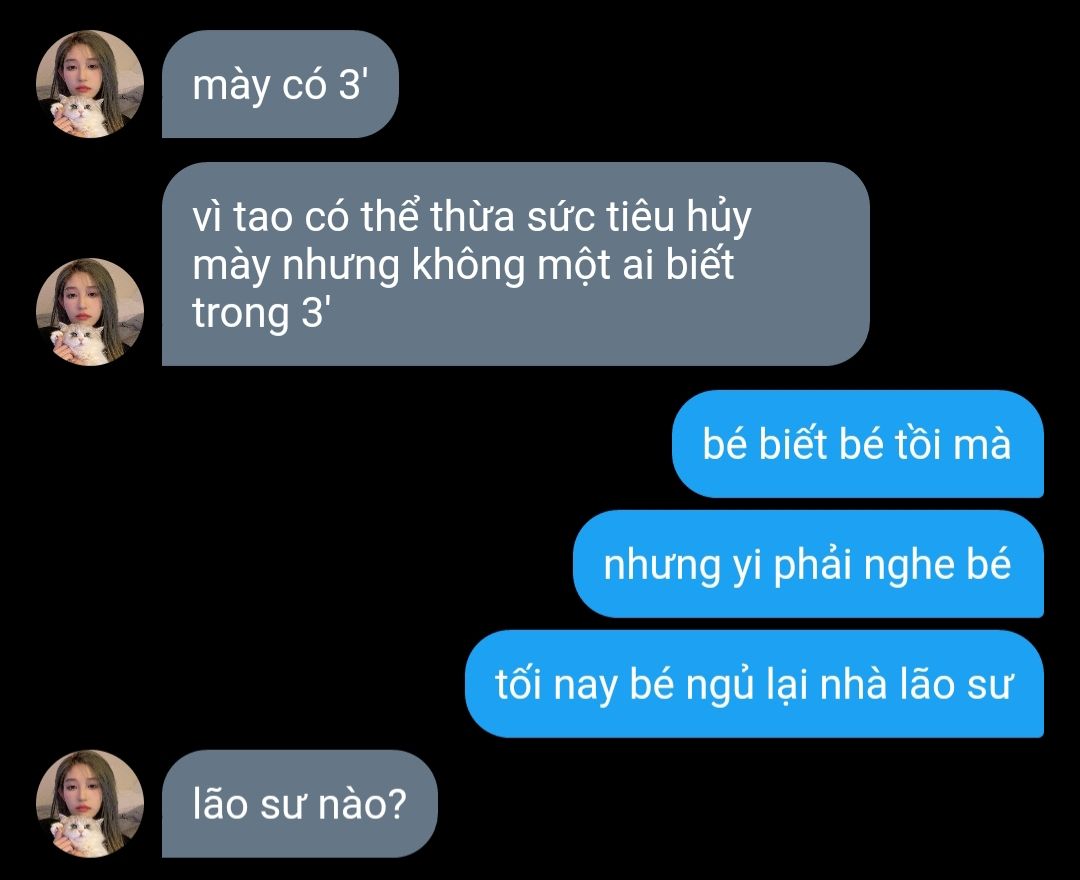Open sender avatar beside "mày có 3'" message
The height and width of the screenshot is (880, 1080).
click(x=90, y=84)
